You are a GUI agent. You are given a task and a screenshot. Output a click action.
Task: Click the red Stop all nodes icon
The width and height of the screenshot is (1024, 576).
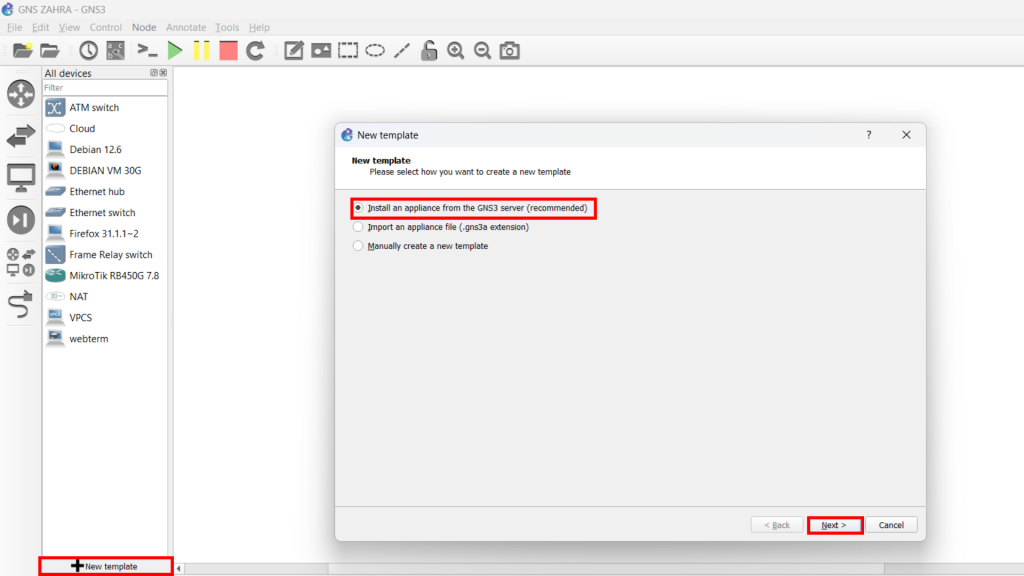(228, 50)
